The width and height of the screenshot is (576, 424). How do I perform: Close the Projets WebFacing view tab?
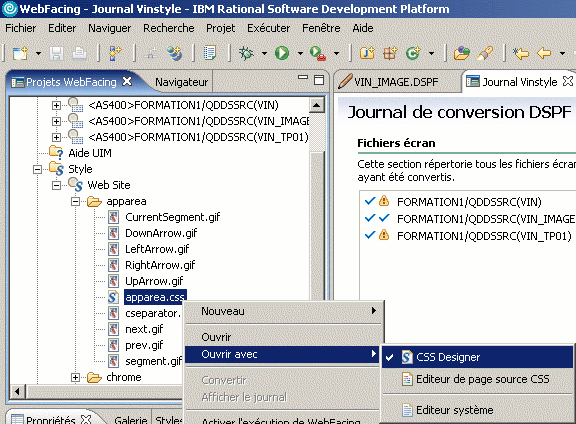(x=127, y=81)
